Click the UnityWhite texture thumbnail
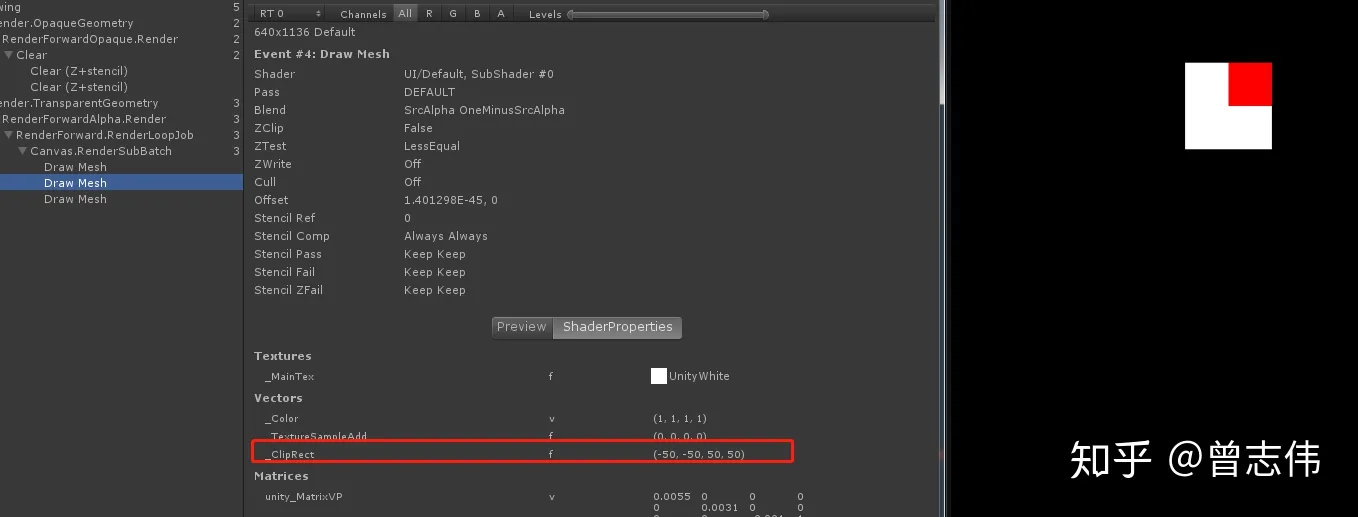Image resolution: width=1358 pixels, height=517 pixels. pyautogui.click(x=659, y=376)
